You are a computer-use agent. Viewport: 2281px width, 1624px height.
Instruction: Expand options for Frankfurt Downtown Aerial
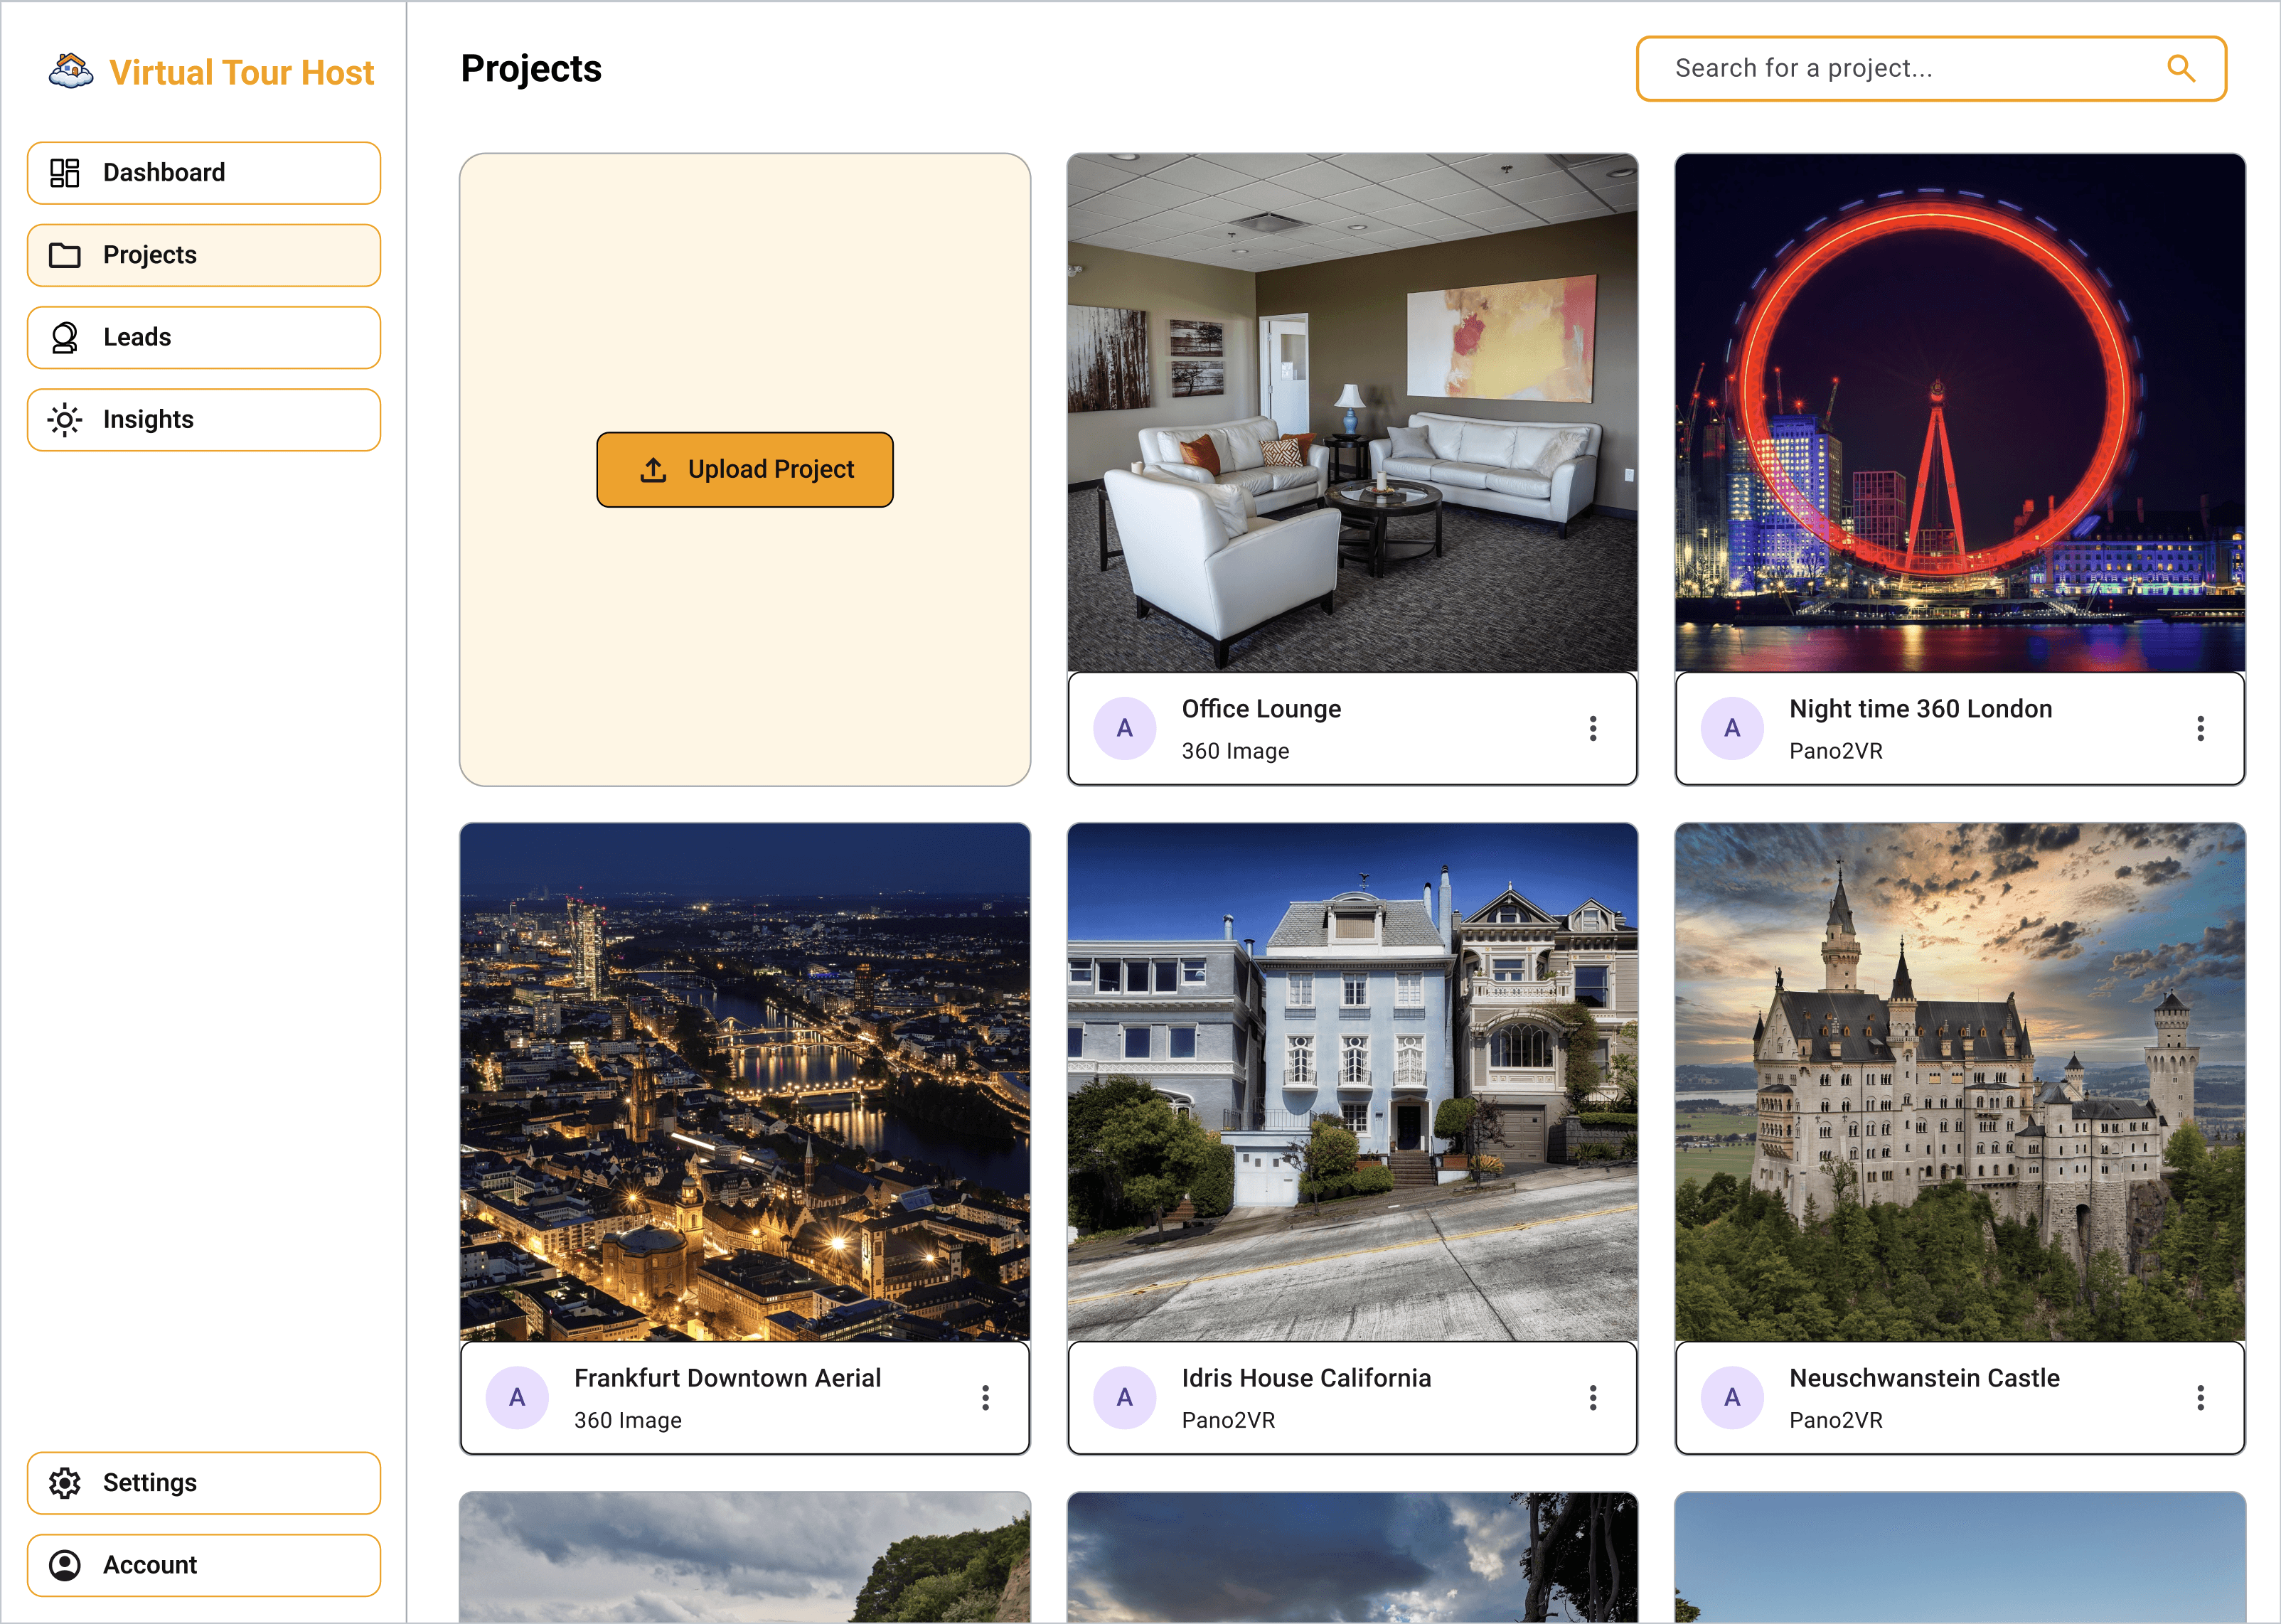pyautogui.click(x=985, y=1397)
